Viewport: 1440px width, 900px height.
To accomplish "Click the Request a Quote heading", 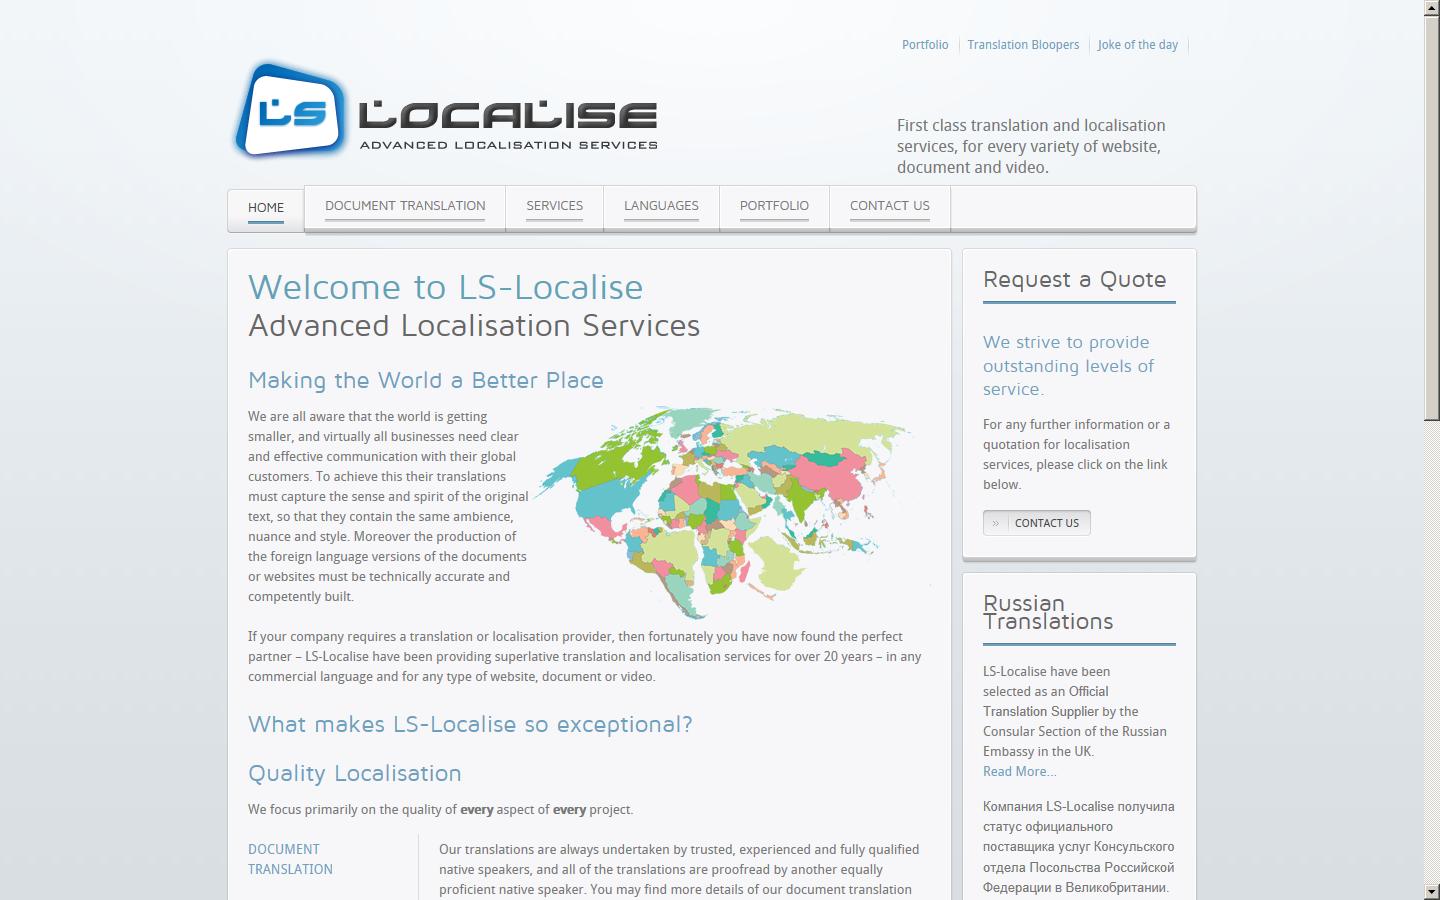I will point(1075,281).
